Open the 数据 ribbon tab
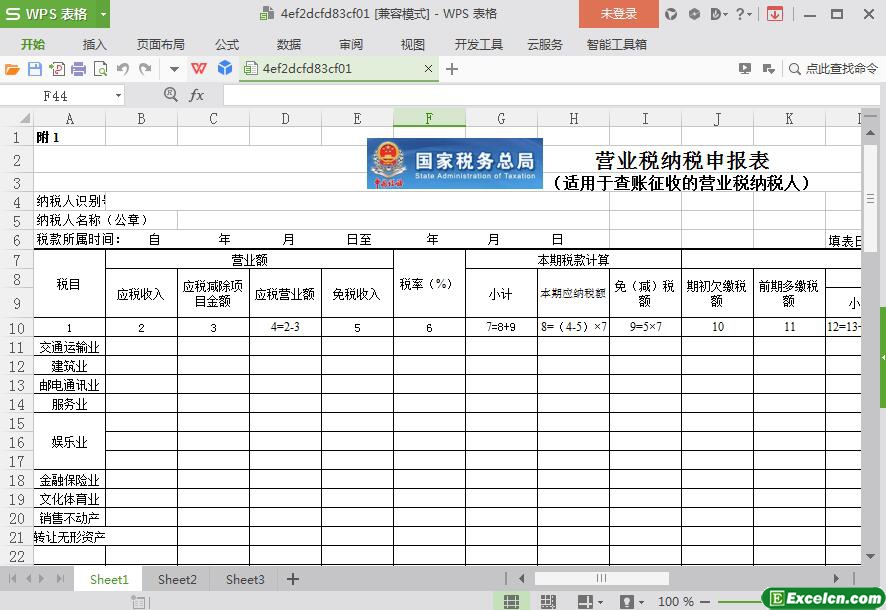This screenshot has width=886, height=610. pos(289,44)
